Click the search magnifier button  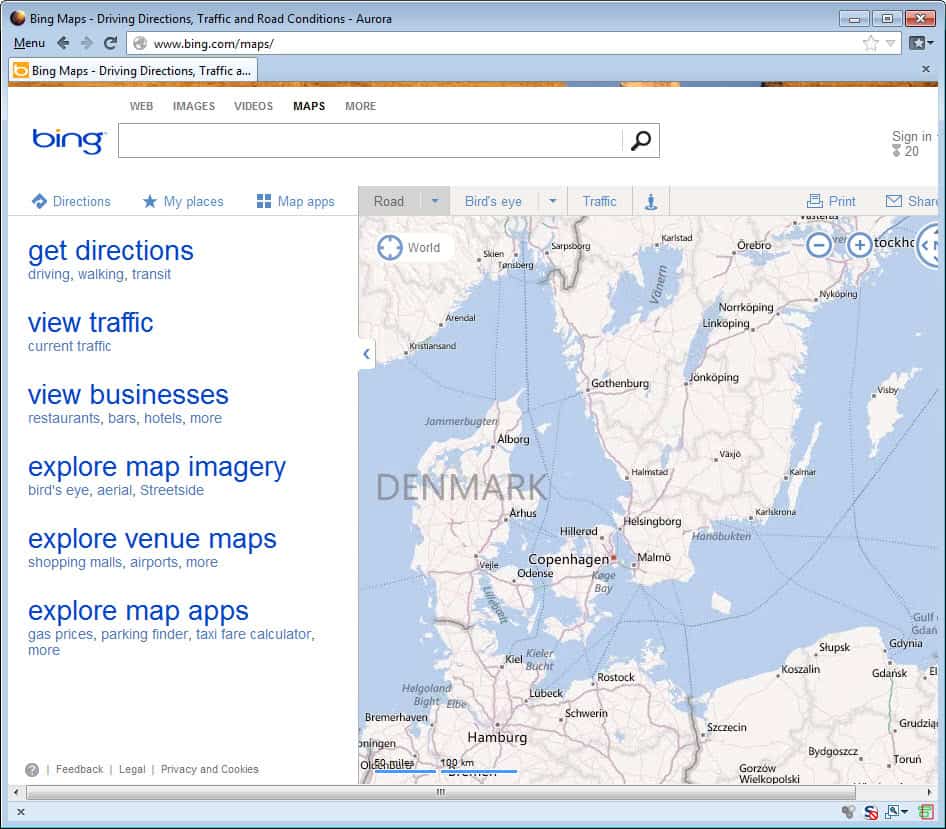(x=641, y=141)
